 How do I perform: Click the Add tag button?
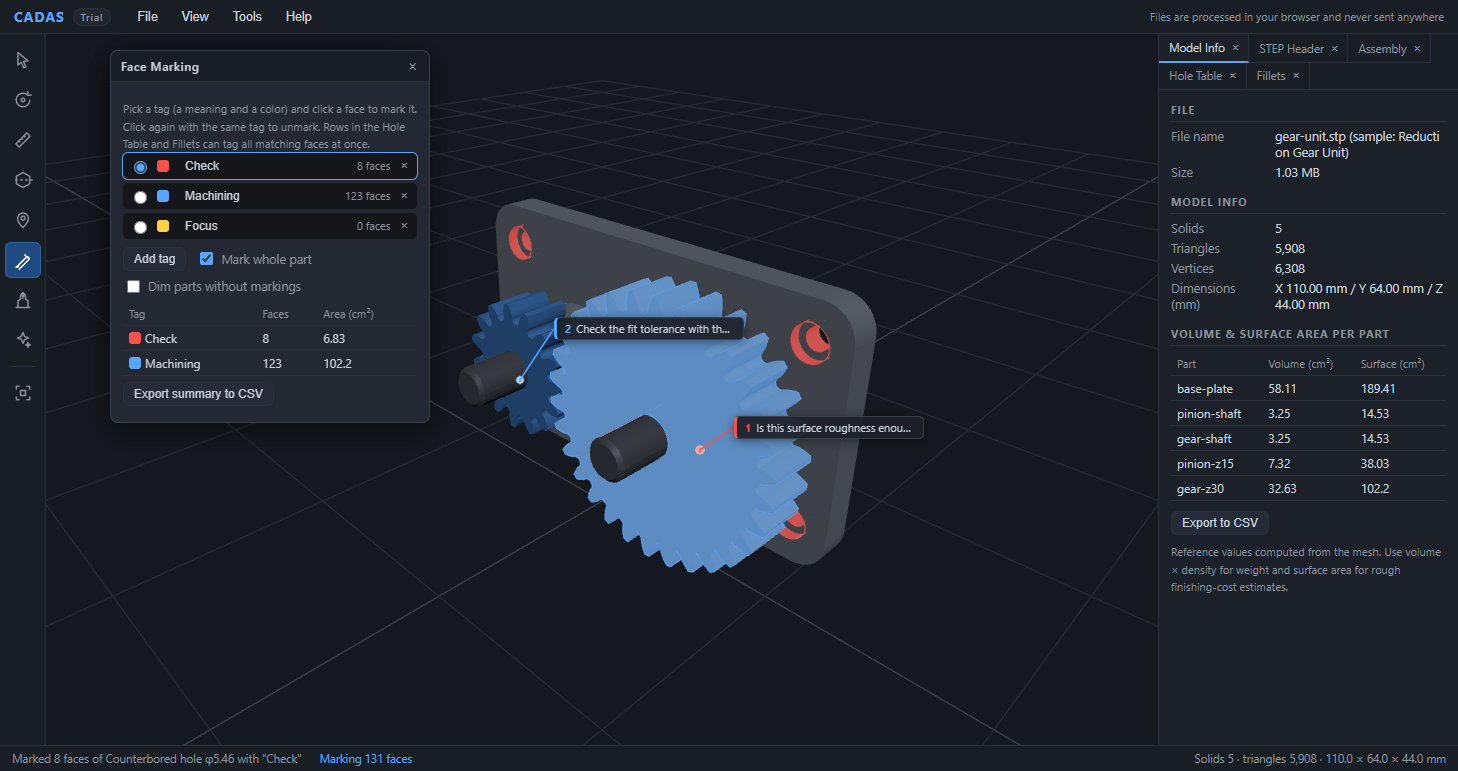155,259
